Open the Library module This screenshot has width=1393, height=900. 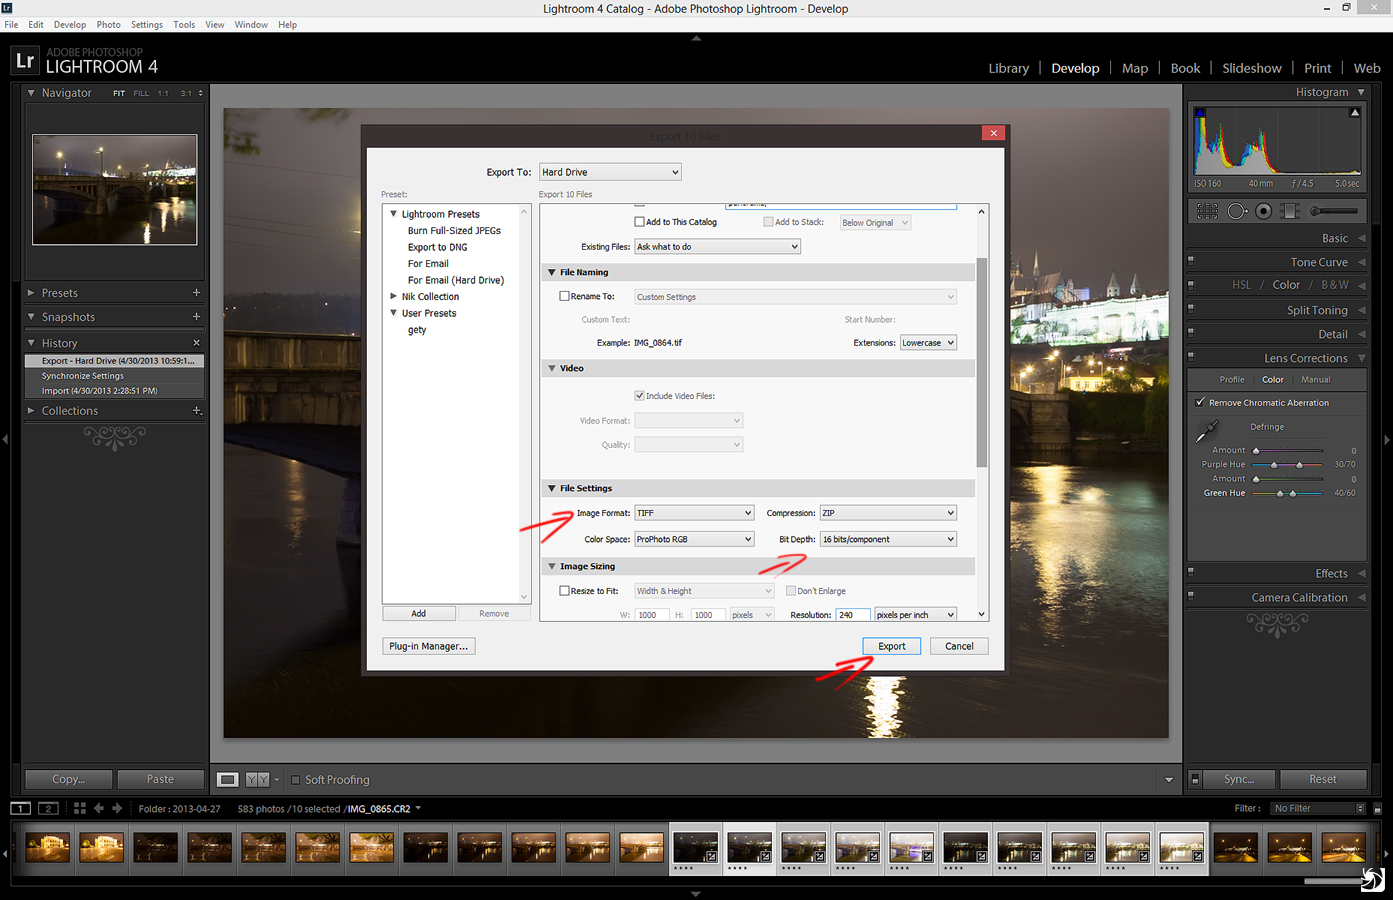pyautogui.click(x=1008, y=68)
